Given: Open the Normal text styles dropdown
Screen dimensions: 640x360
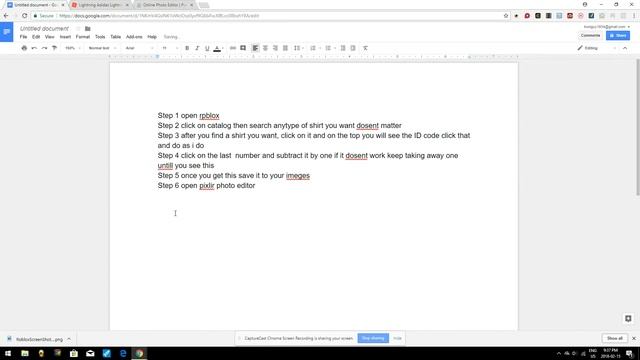Looking at the screenshot, I should click(102, 48).
